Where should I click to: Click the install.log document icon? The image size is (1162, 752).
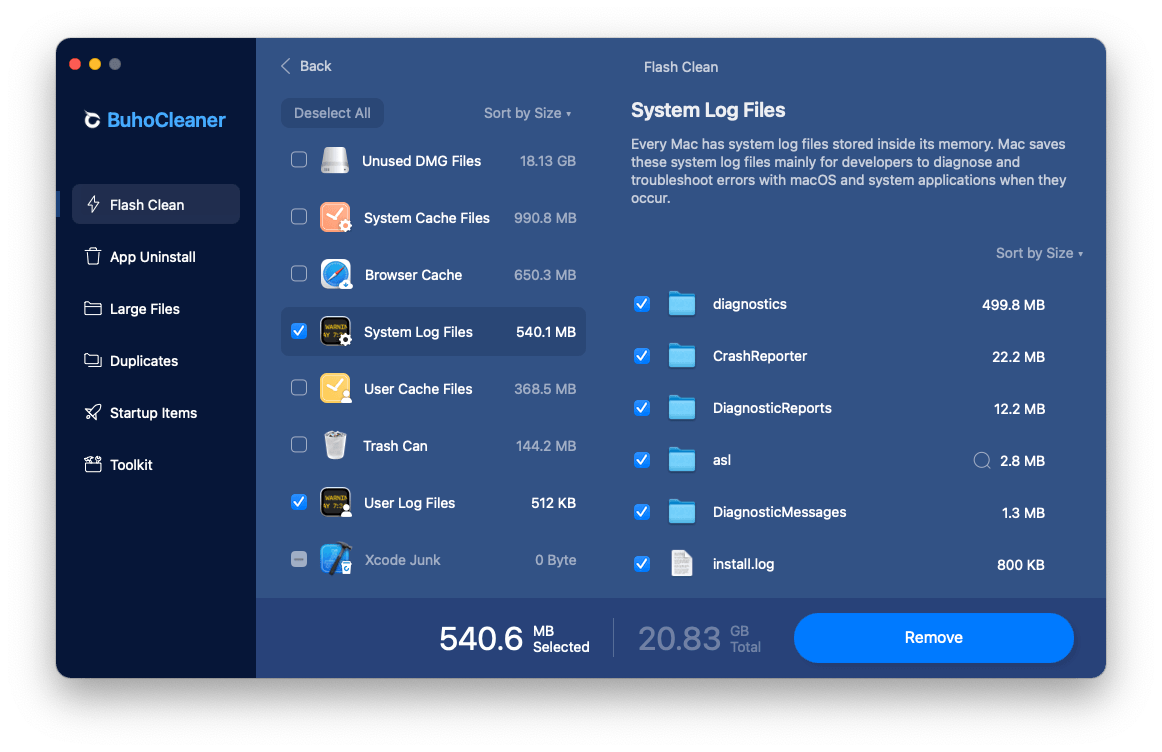point(682,563)
